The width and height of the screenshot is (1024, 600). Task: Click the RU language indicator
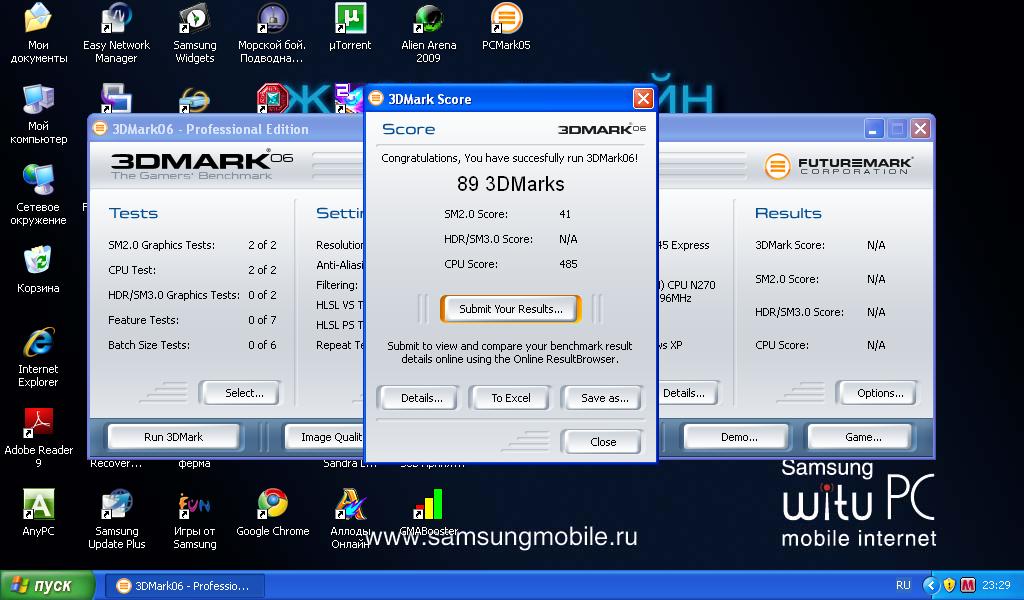903,585
